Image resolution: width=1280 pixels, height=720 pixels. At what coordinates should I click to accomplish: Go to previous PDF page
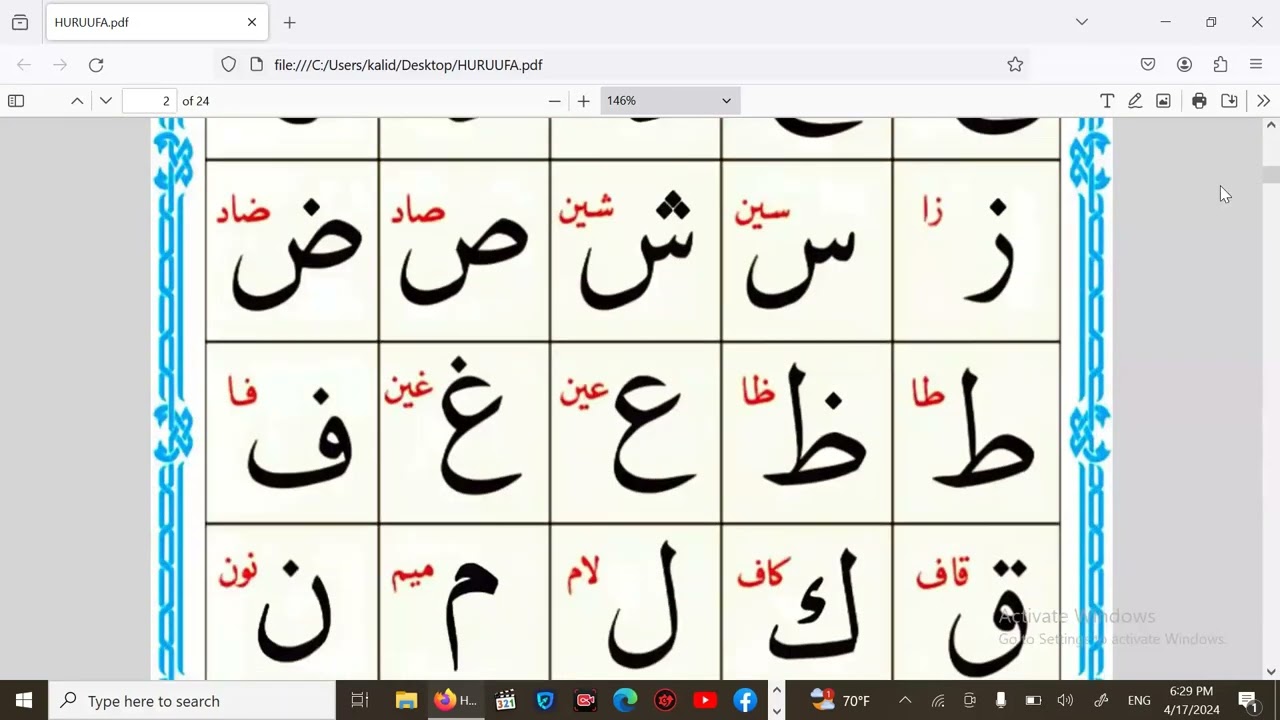[x=77, y=101]
